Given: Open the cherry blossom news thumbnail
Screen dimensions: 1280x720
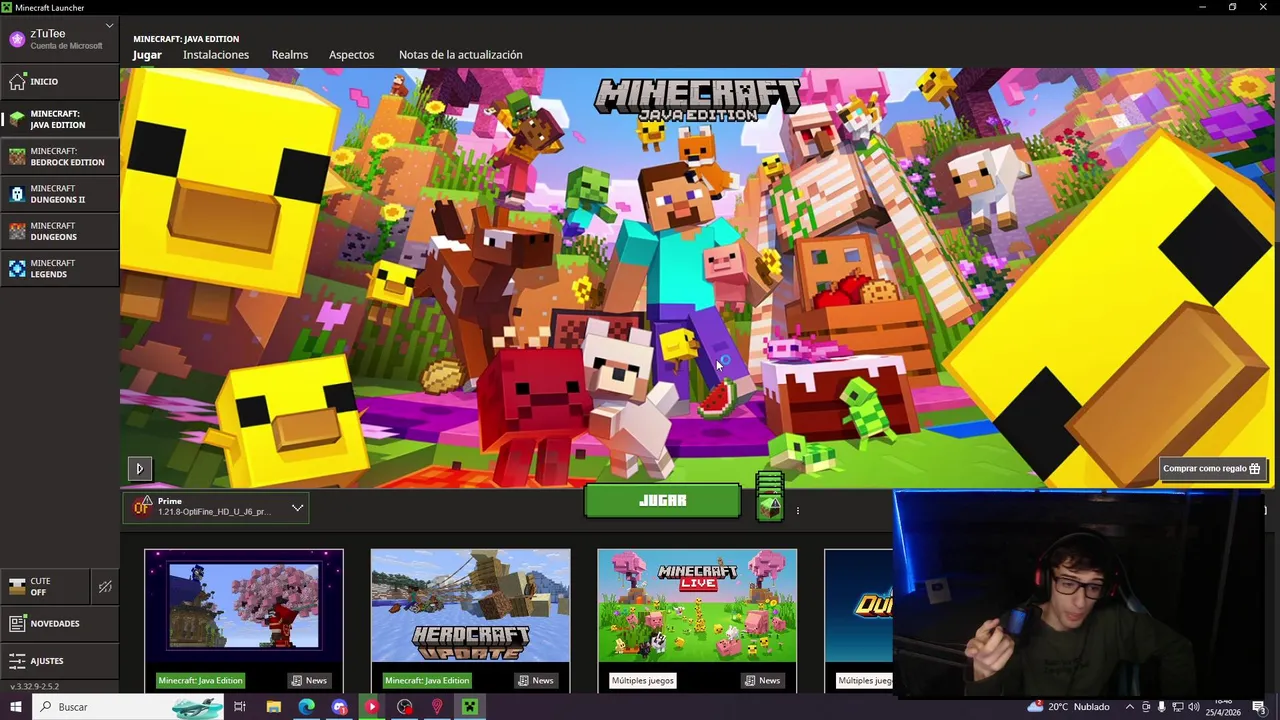Looking at the screenshot, I should [x=244, y=606].
